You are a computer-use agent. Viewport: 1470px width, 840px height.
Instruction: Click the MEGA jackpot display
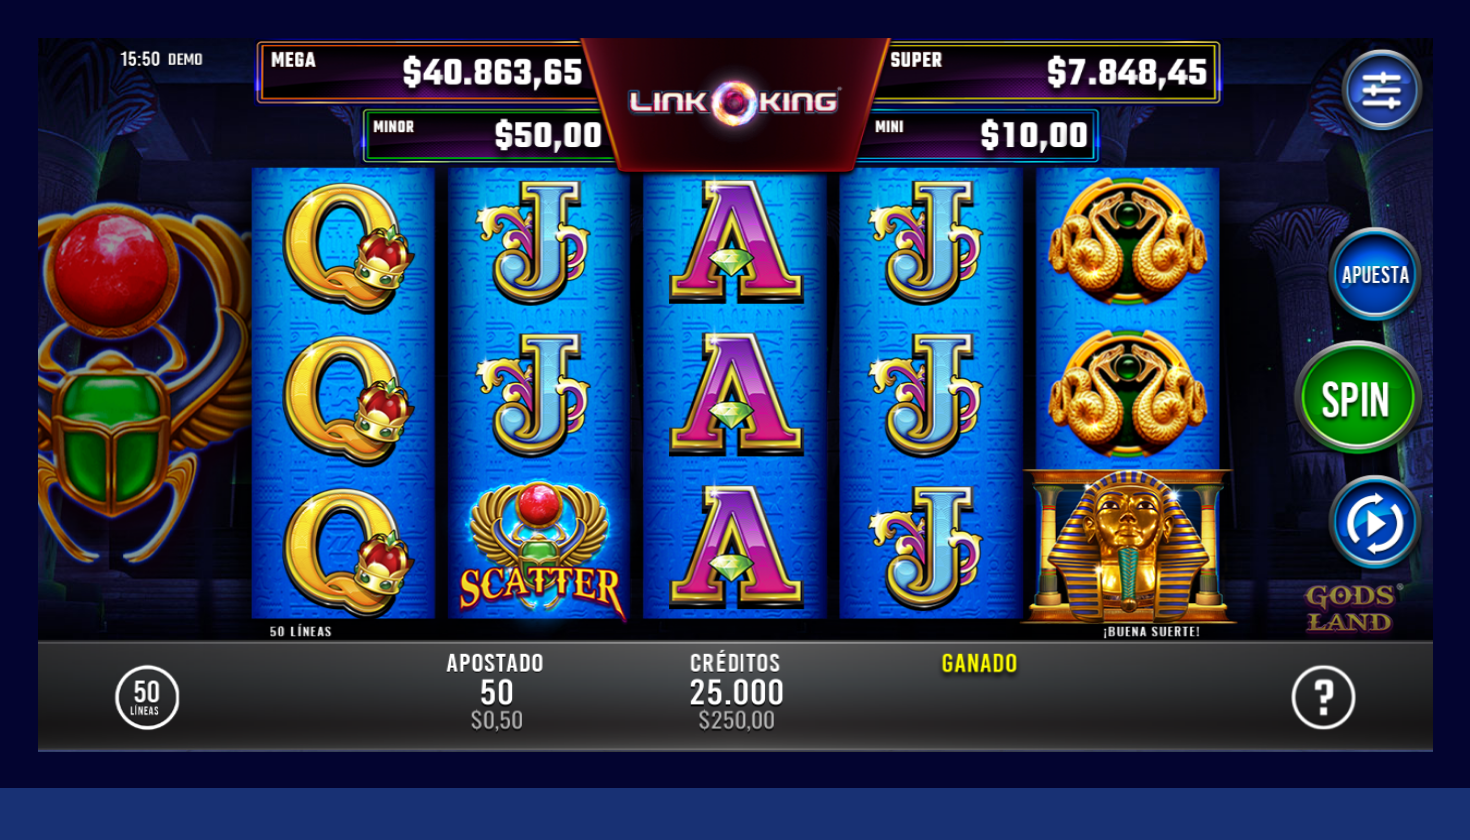pos(423,72)
